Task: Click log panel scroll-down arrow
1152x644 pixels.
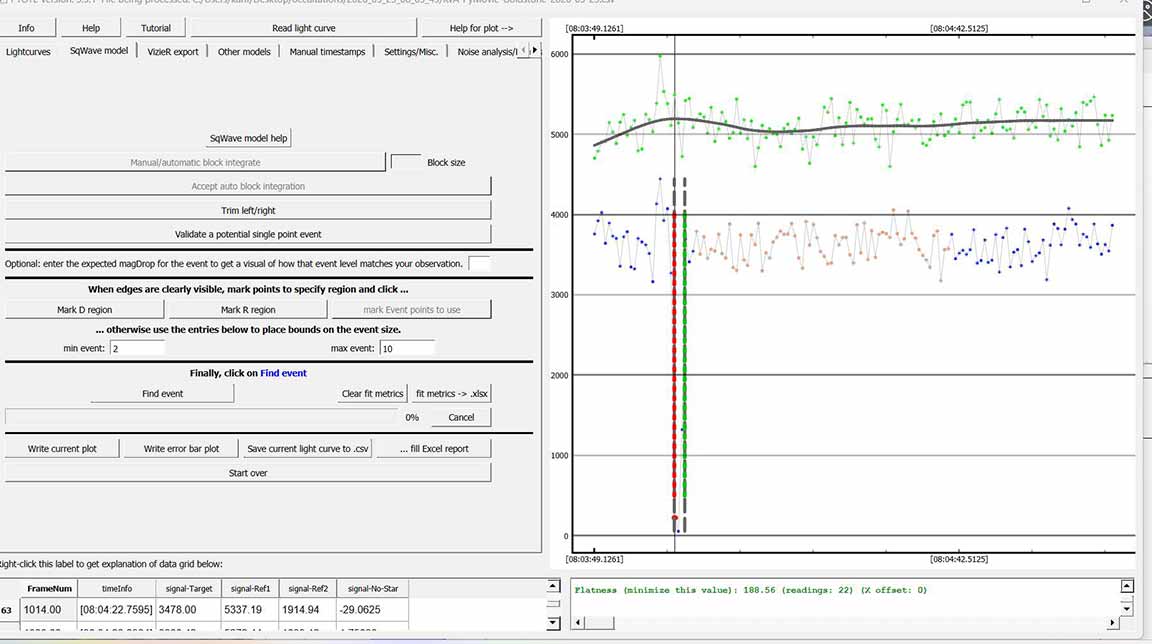Action: coord(1126,609)
